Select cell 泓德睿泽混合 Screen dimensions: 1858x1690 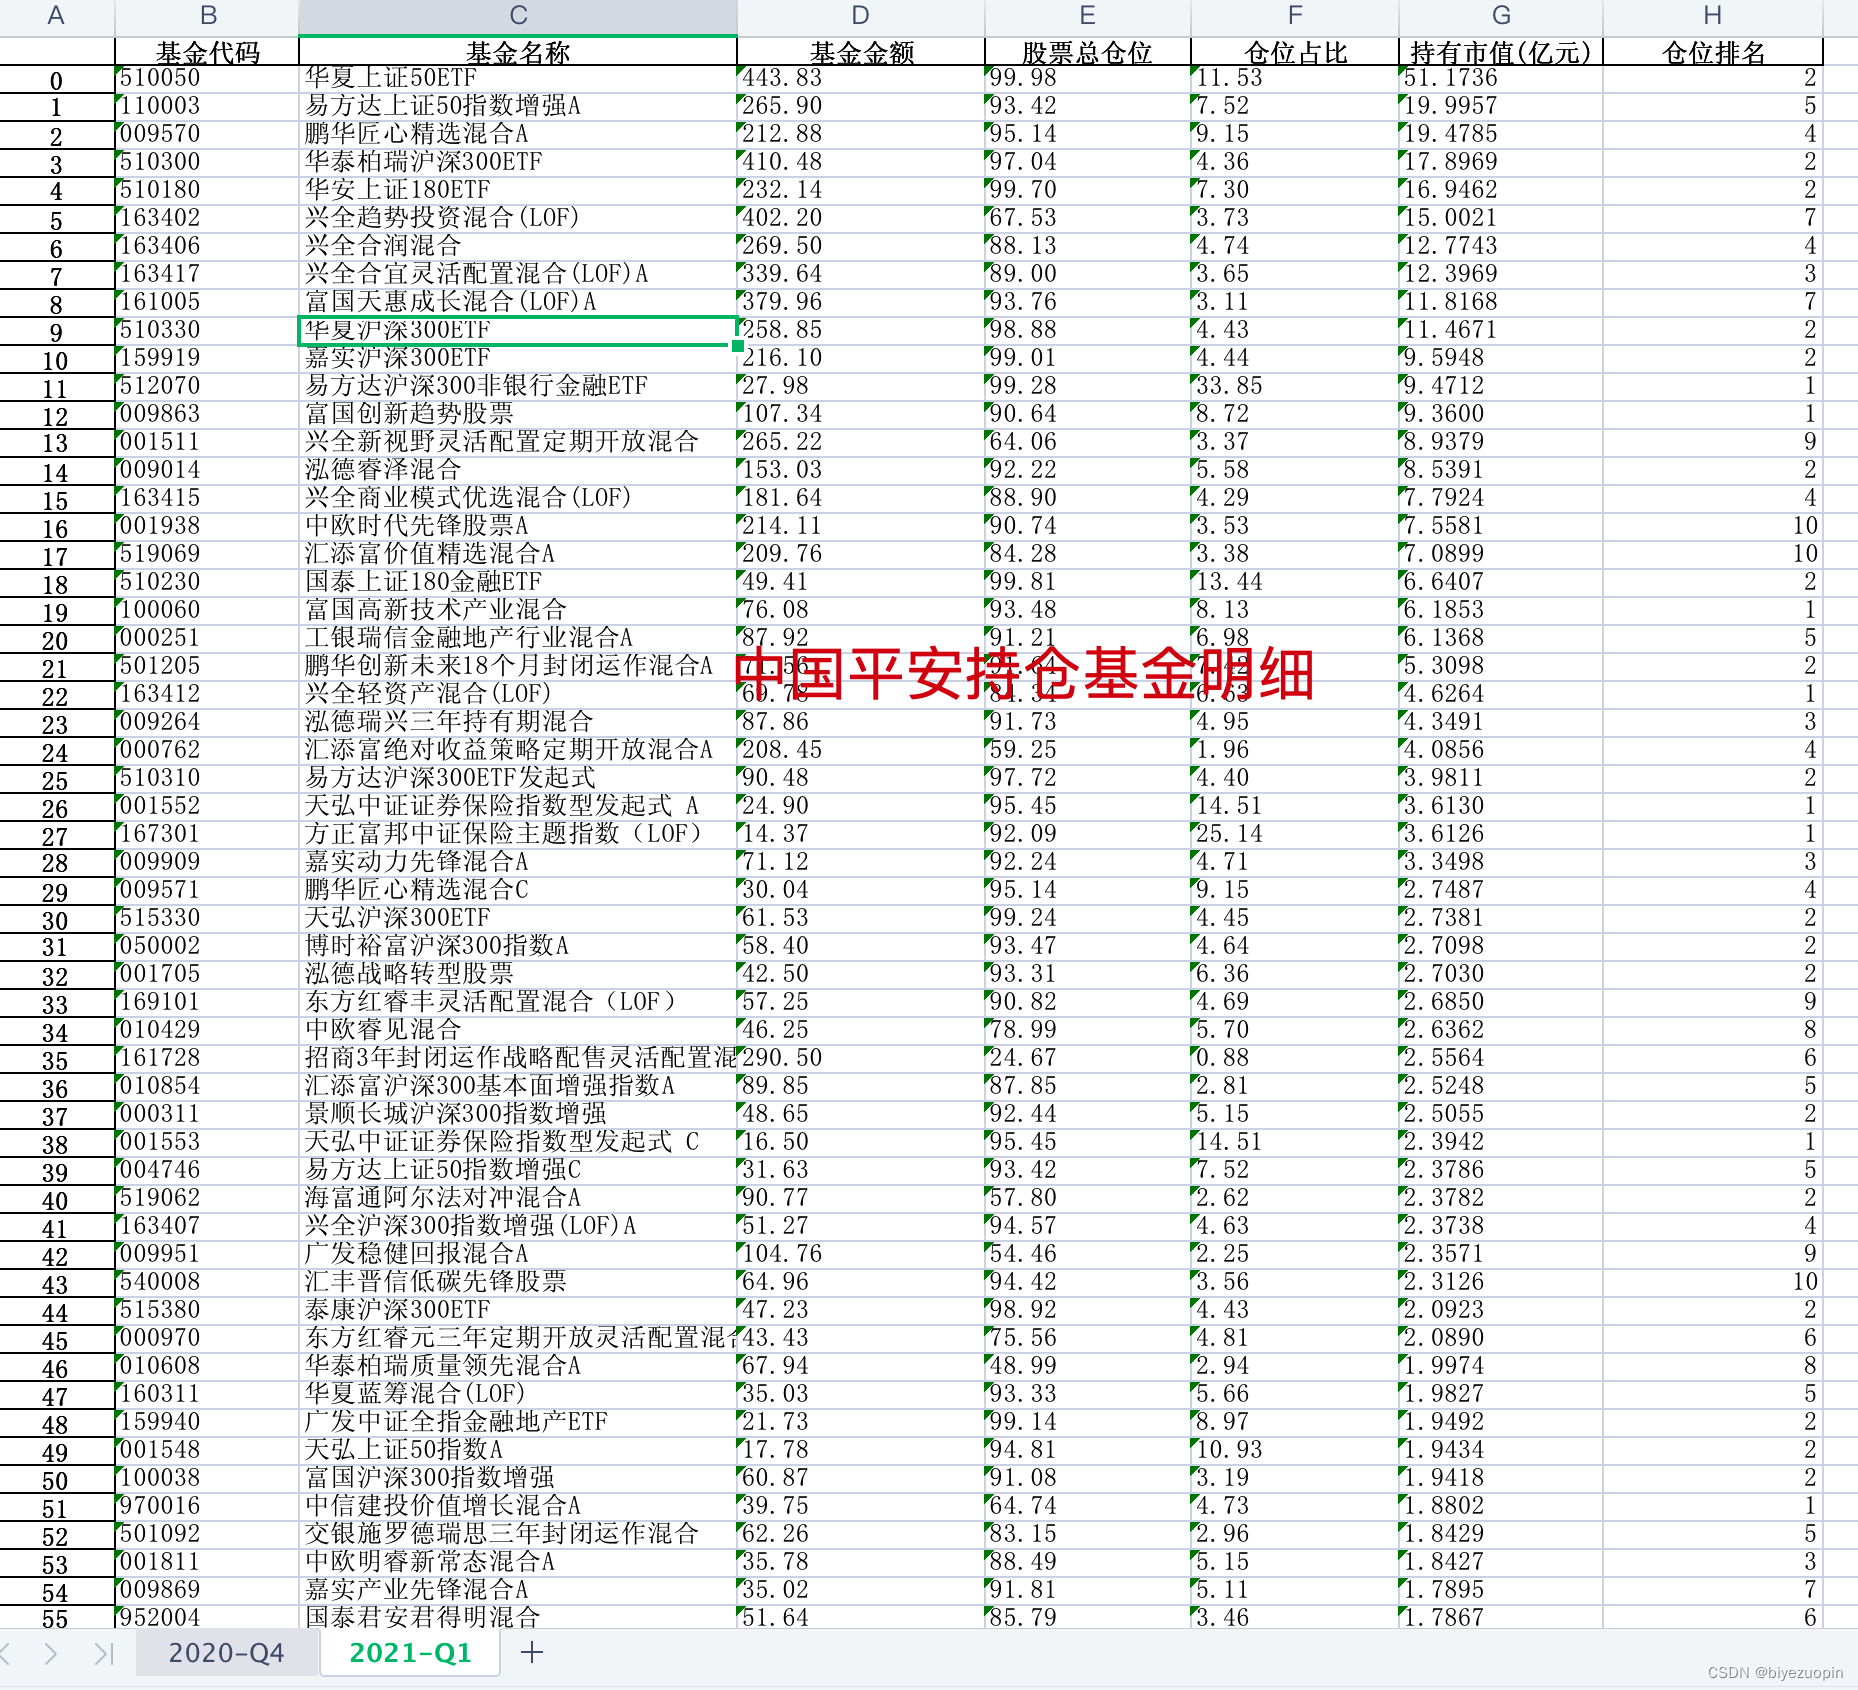(x=518, y=470)
